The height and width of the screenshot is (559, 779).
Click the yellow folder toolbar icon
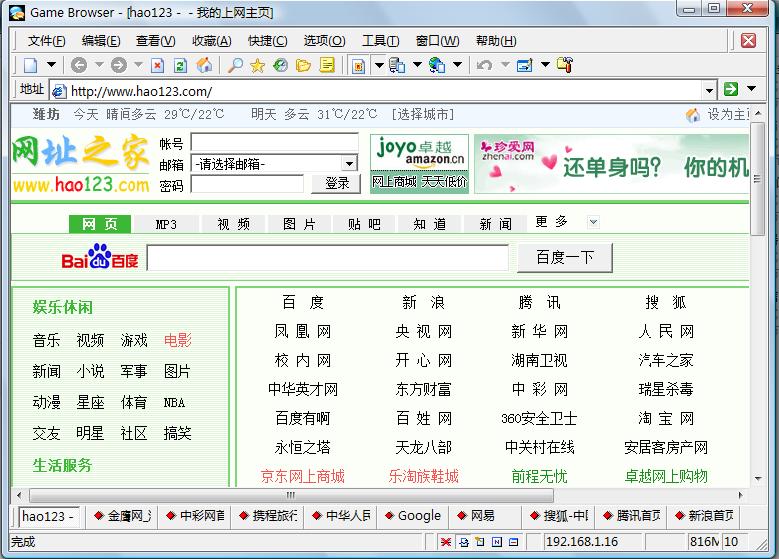(303, 65)
